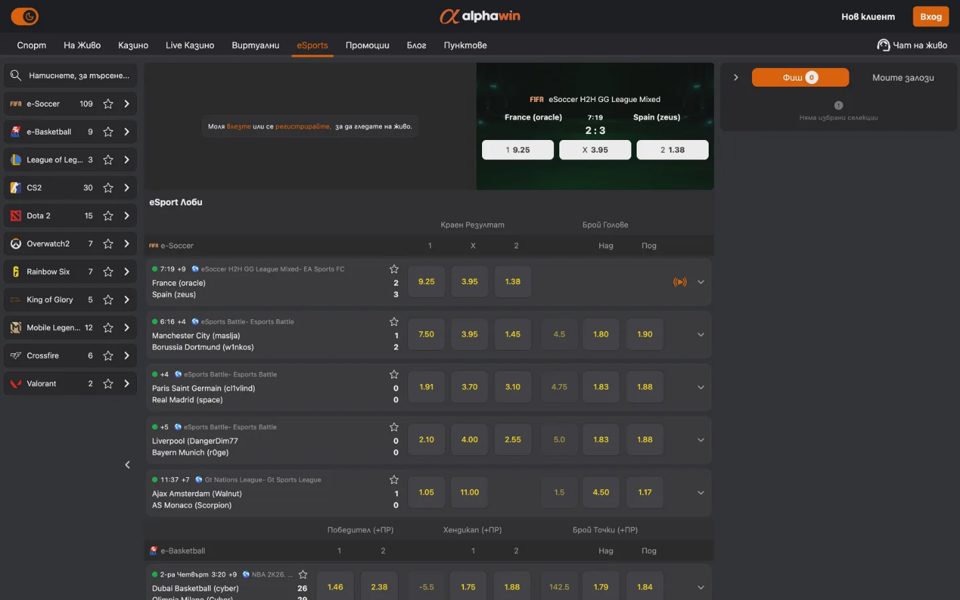Click the влезте login link
The image size is (960, 600).
coord(239,127)
